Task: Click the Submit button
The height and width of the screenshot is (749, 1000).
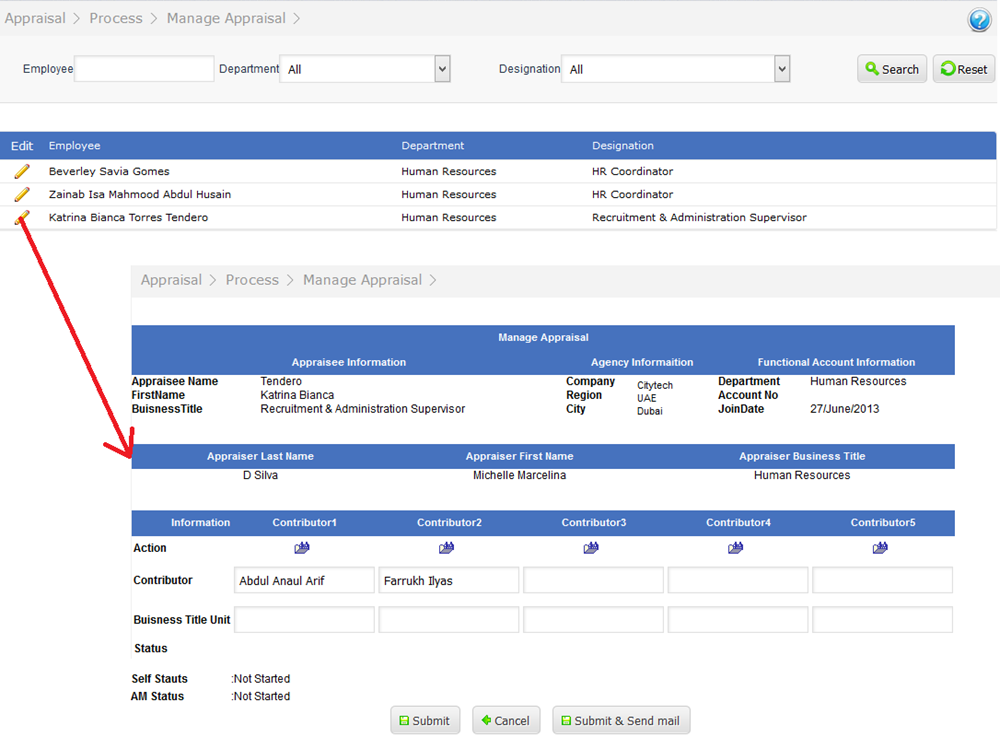Action: pyautogui.click(x=425, y=720)
